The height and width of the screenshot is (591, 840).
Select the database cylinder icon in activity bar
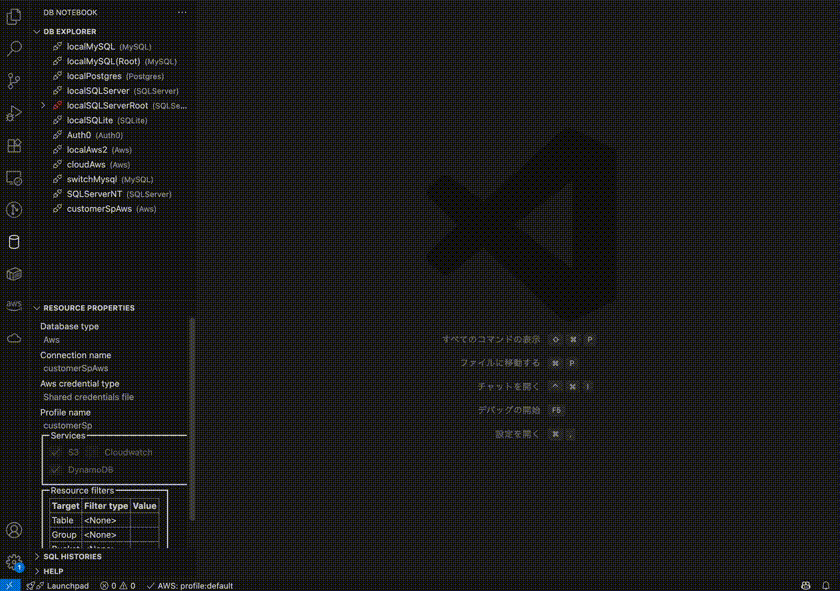(x=14, y=242)
